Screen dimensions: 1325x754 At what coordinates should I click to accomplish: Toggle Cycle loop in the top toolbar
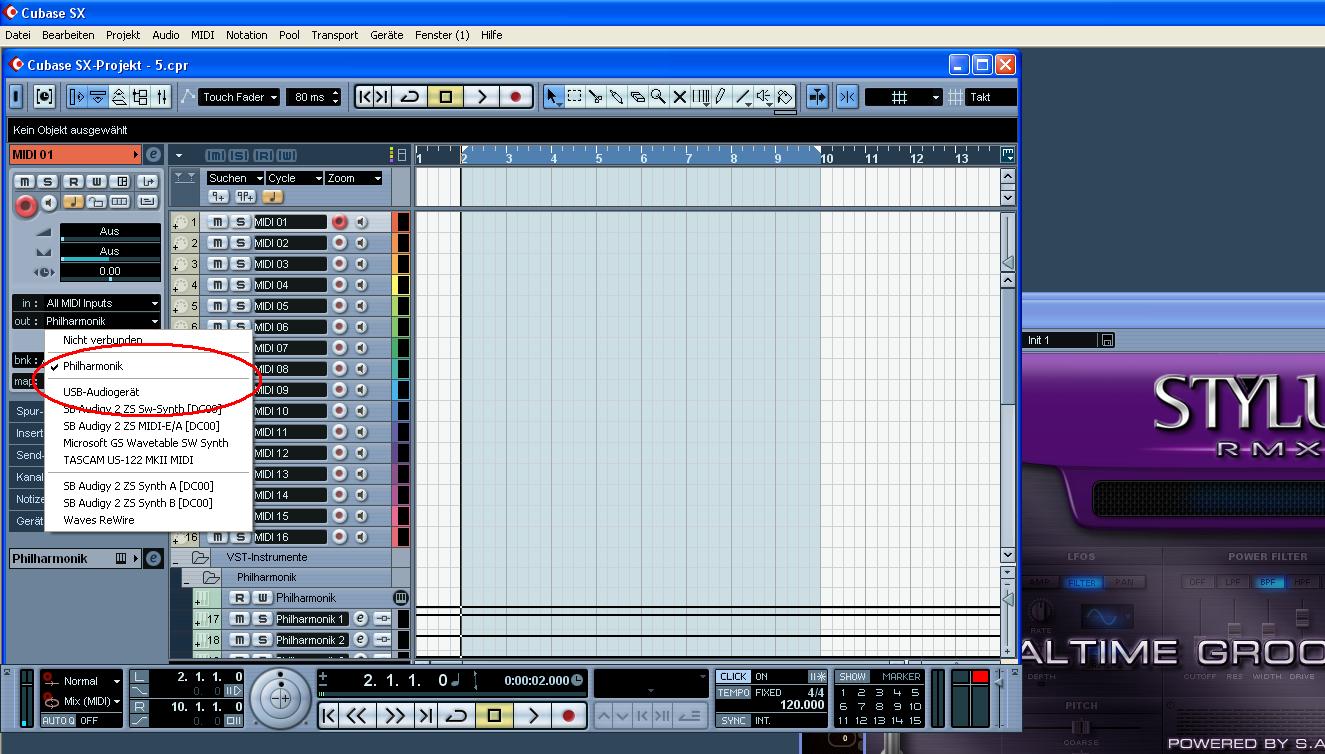tap(410, 97)
